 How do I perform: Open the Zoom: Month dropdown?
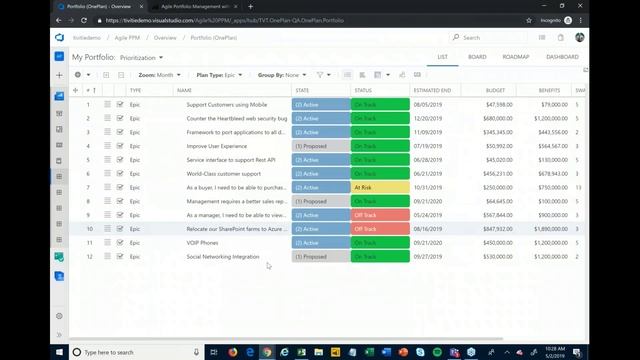pos(159,75)
